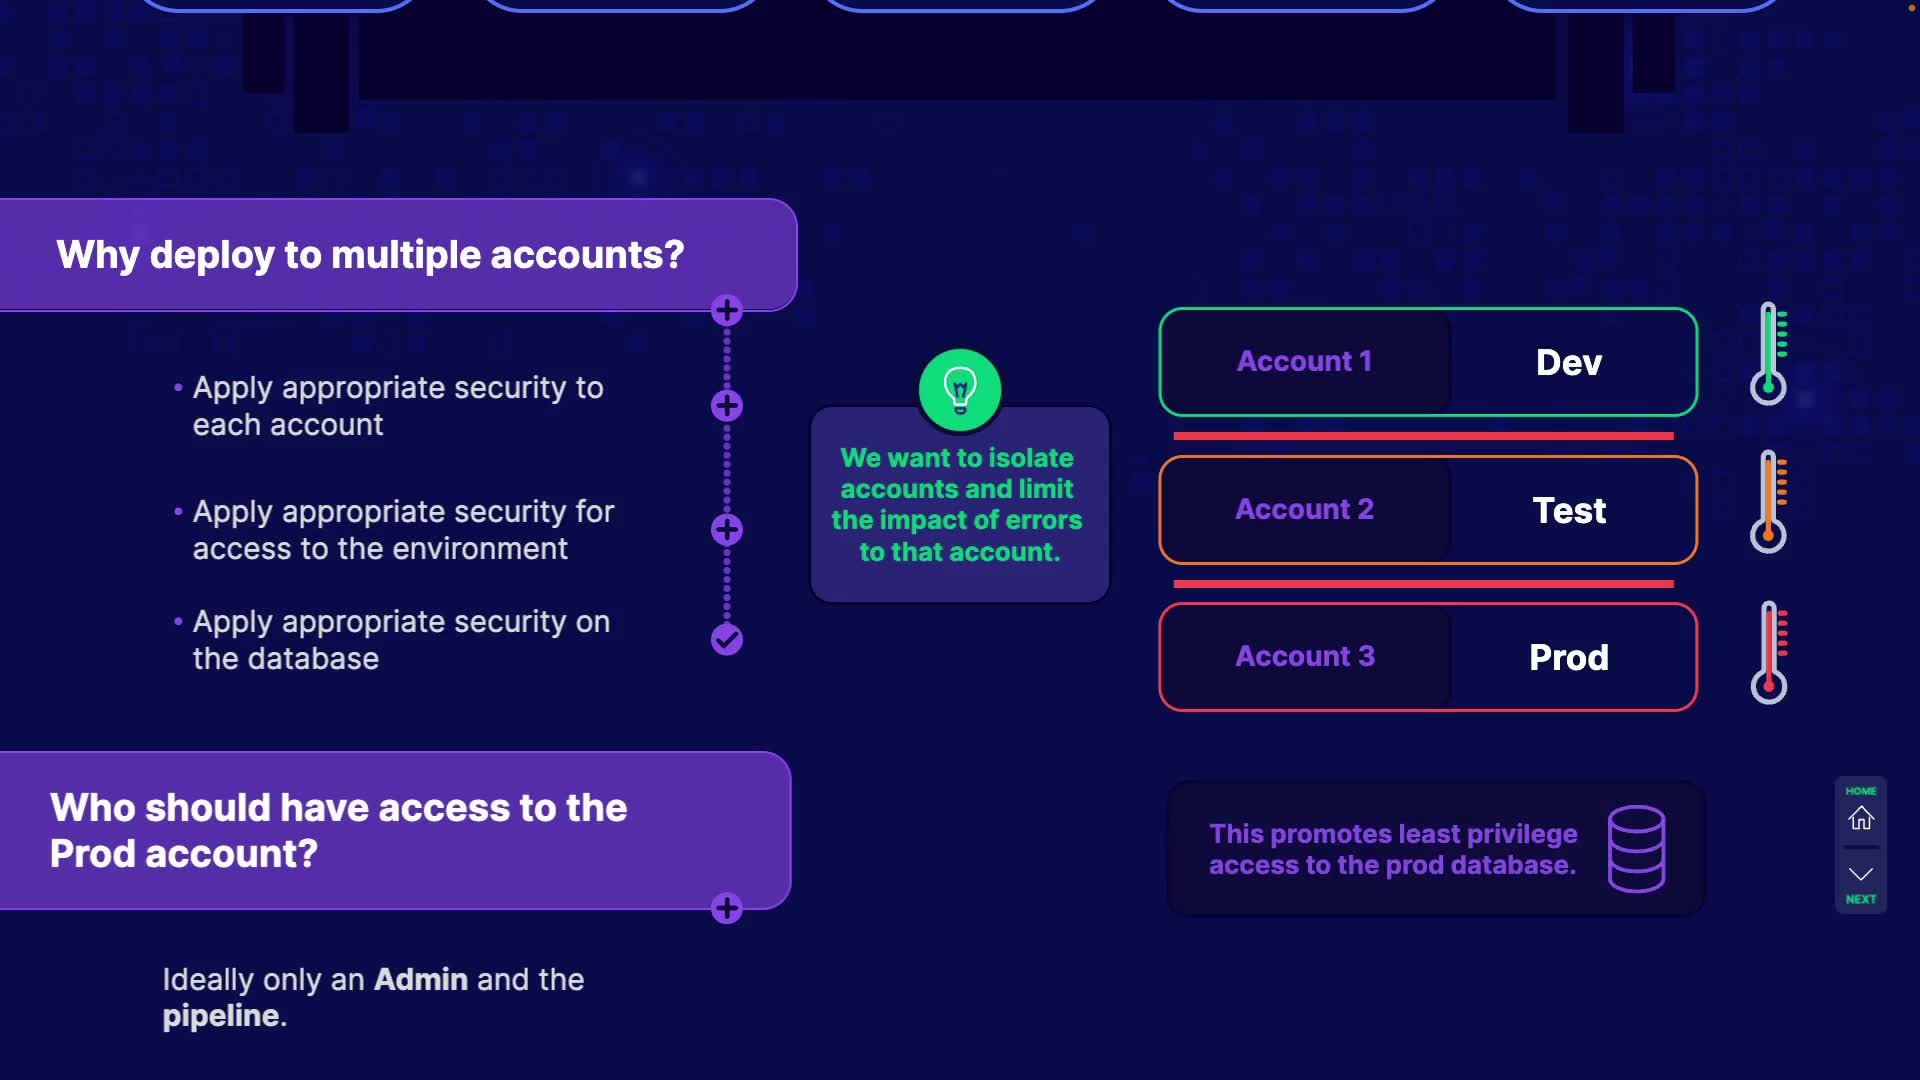The height and width of the screenshot is (1080, 1920).
Task: Click red divider between Dev and Test
Action: tap(1423, 436)
